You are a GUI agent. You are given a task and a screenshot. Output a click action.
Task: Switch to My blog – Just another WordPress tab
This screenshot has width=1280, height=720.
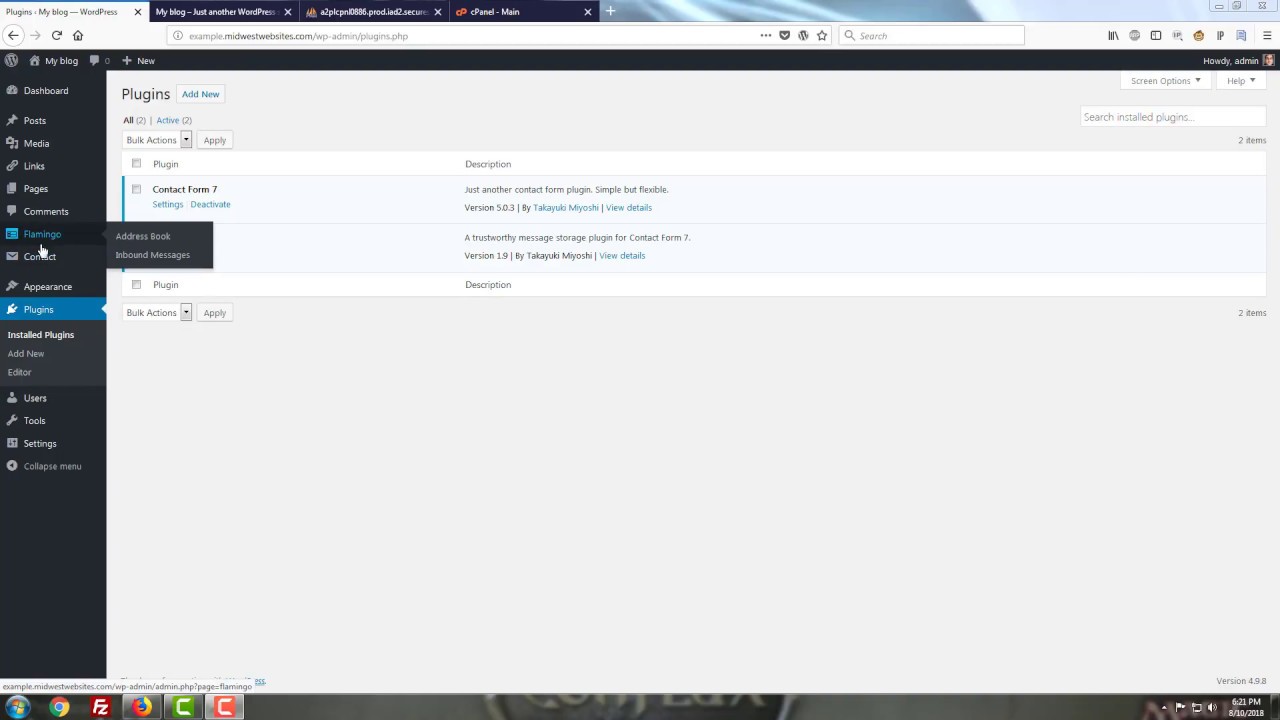pos(224,12)
